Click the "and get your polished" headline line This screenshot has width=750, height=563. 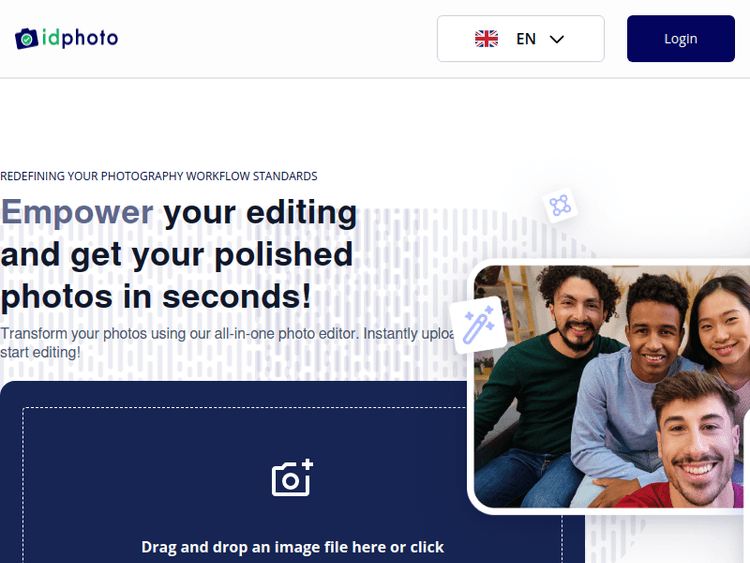[177, 254]
